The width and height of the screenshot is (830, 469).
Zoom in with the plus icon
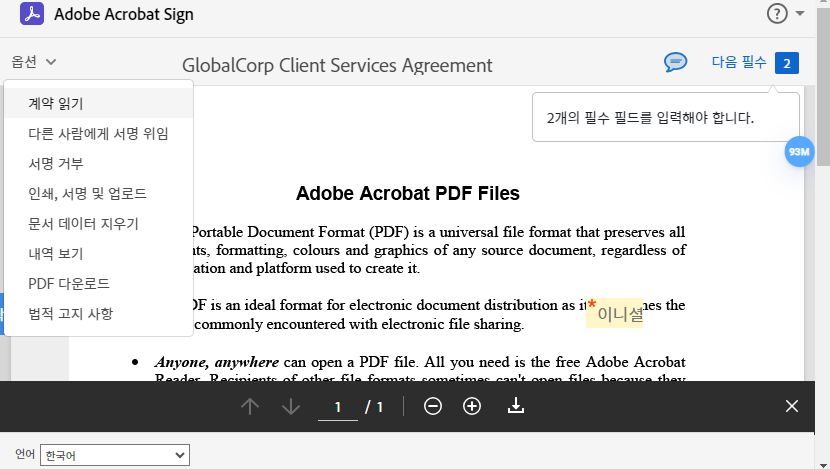click(x=472, y=407)
